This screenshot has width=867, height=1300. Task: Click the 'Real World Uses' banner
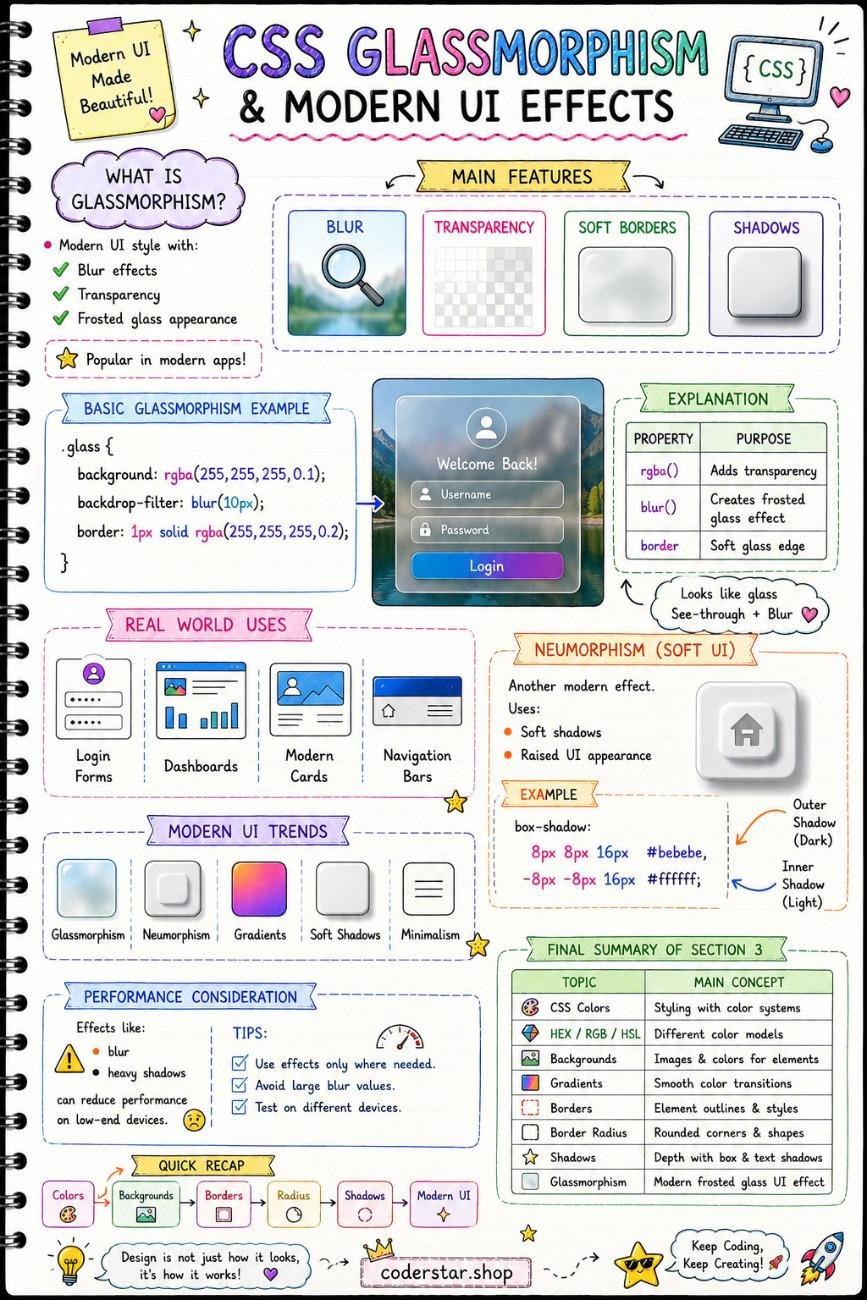coord(206,625)
